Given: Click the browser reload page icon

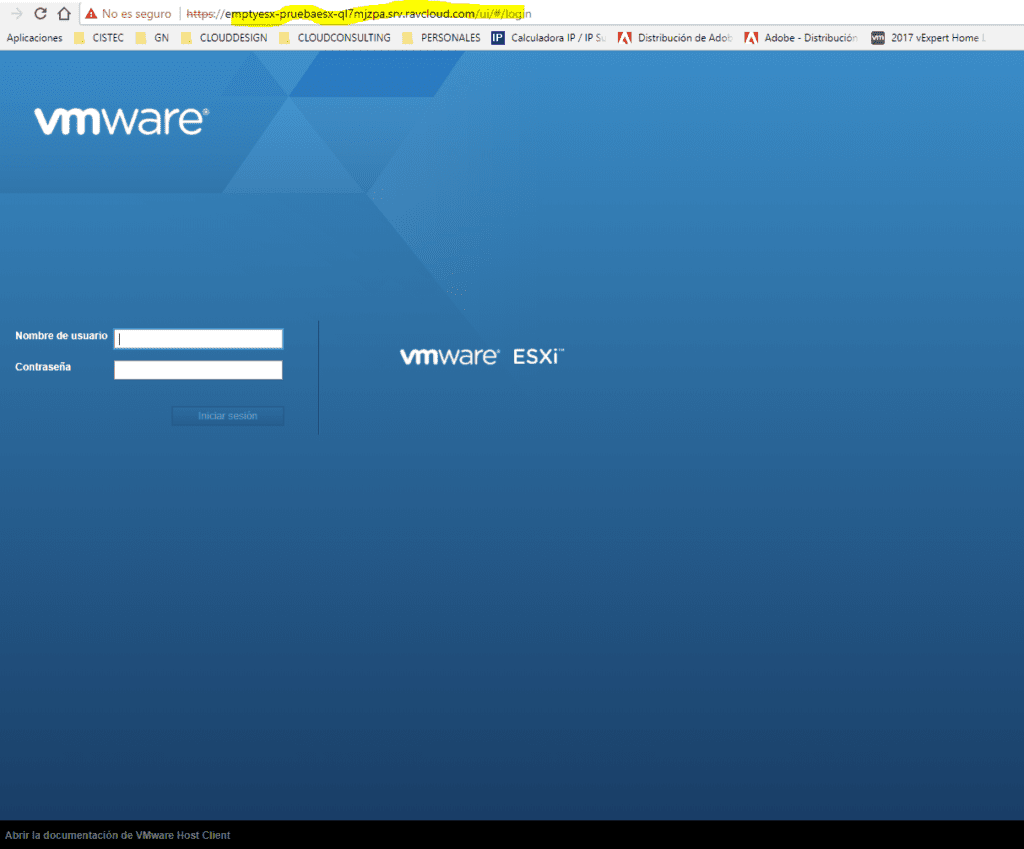Looking at the screenshot, I should coord(39,14).
